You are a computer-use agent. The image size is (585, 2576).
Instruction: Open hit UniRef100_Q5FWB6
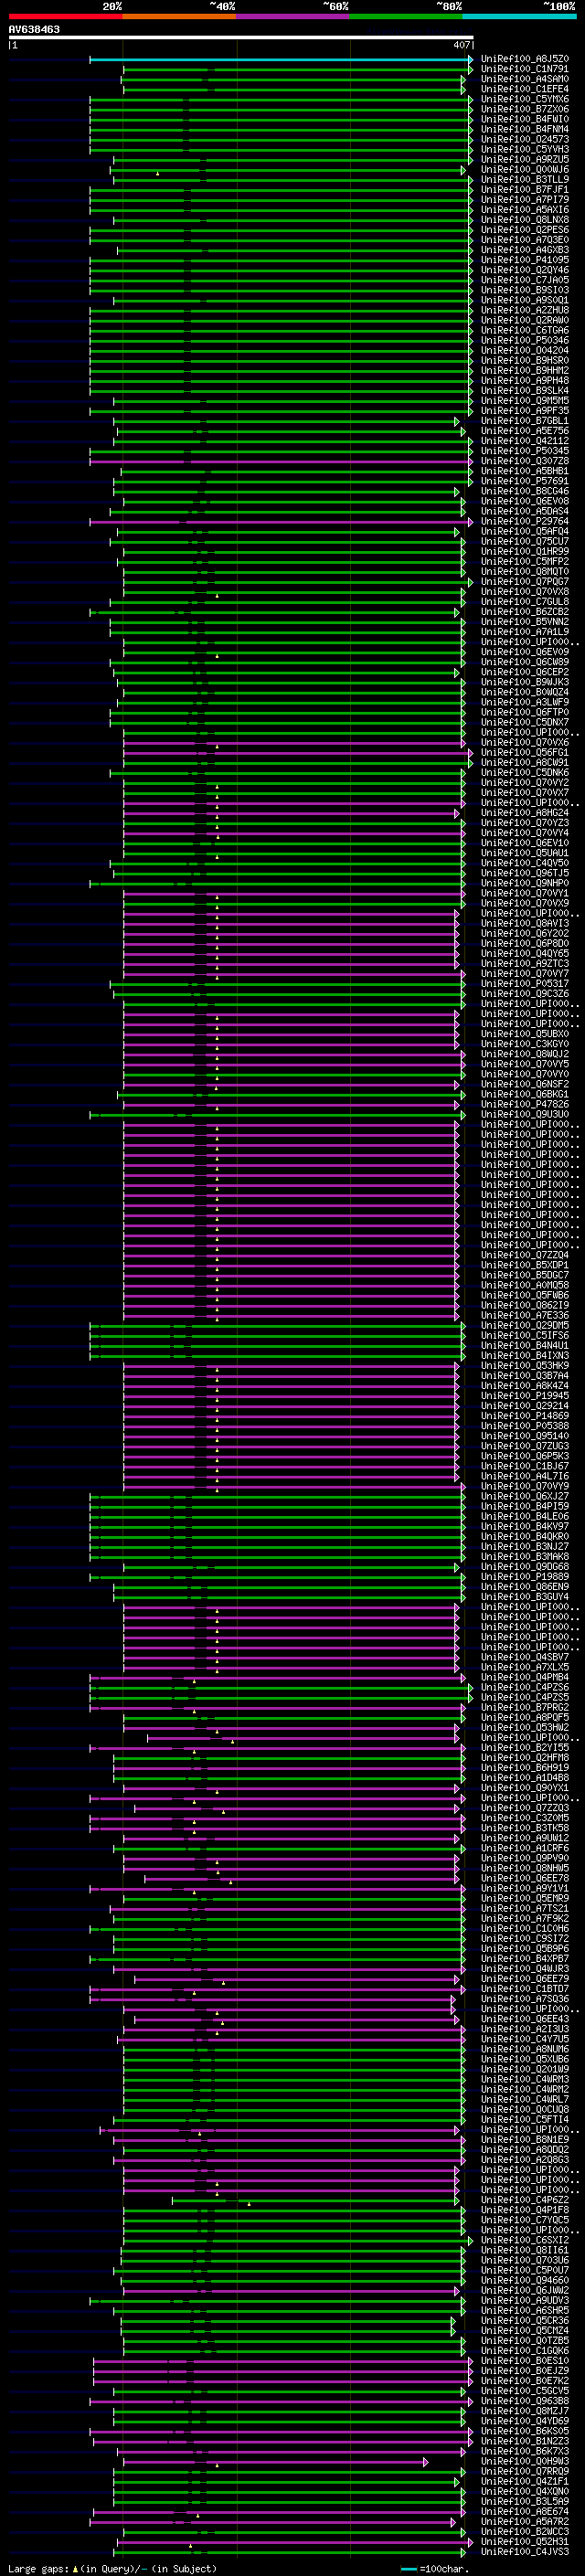[525, 1295]
